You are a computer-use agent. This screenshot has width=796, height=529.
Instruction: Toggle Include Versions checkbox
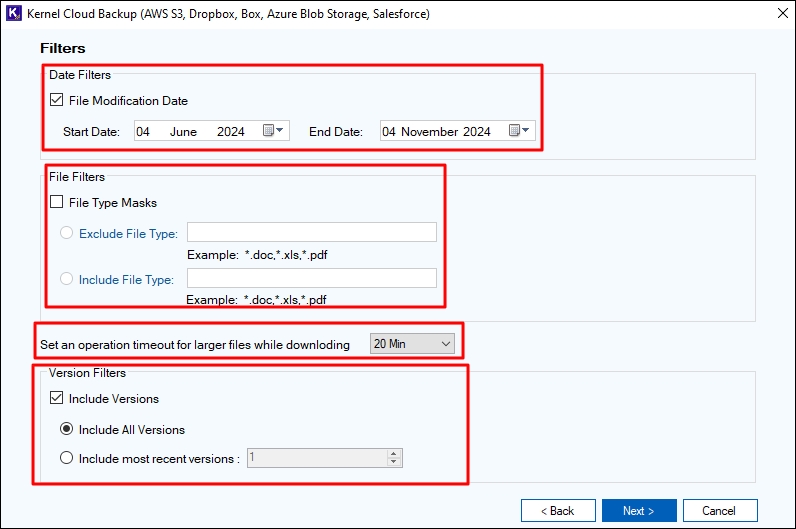coord(56,398)
